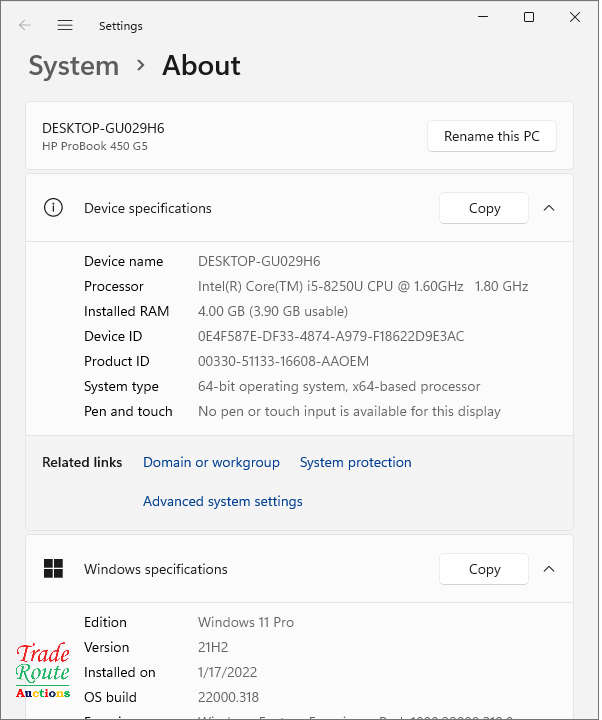Maximize the Settings window
This screenshot has height=720, width=602.
529,17
